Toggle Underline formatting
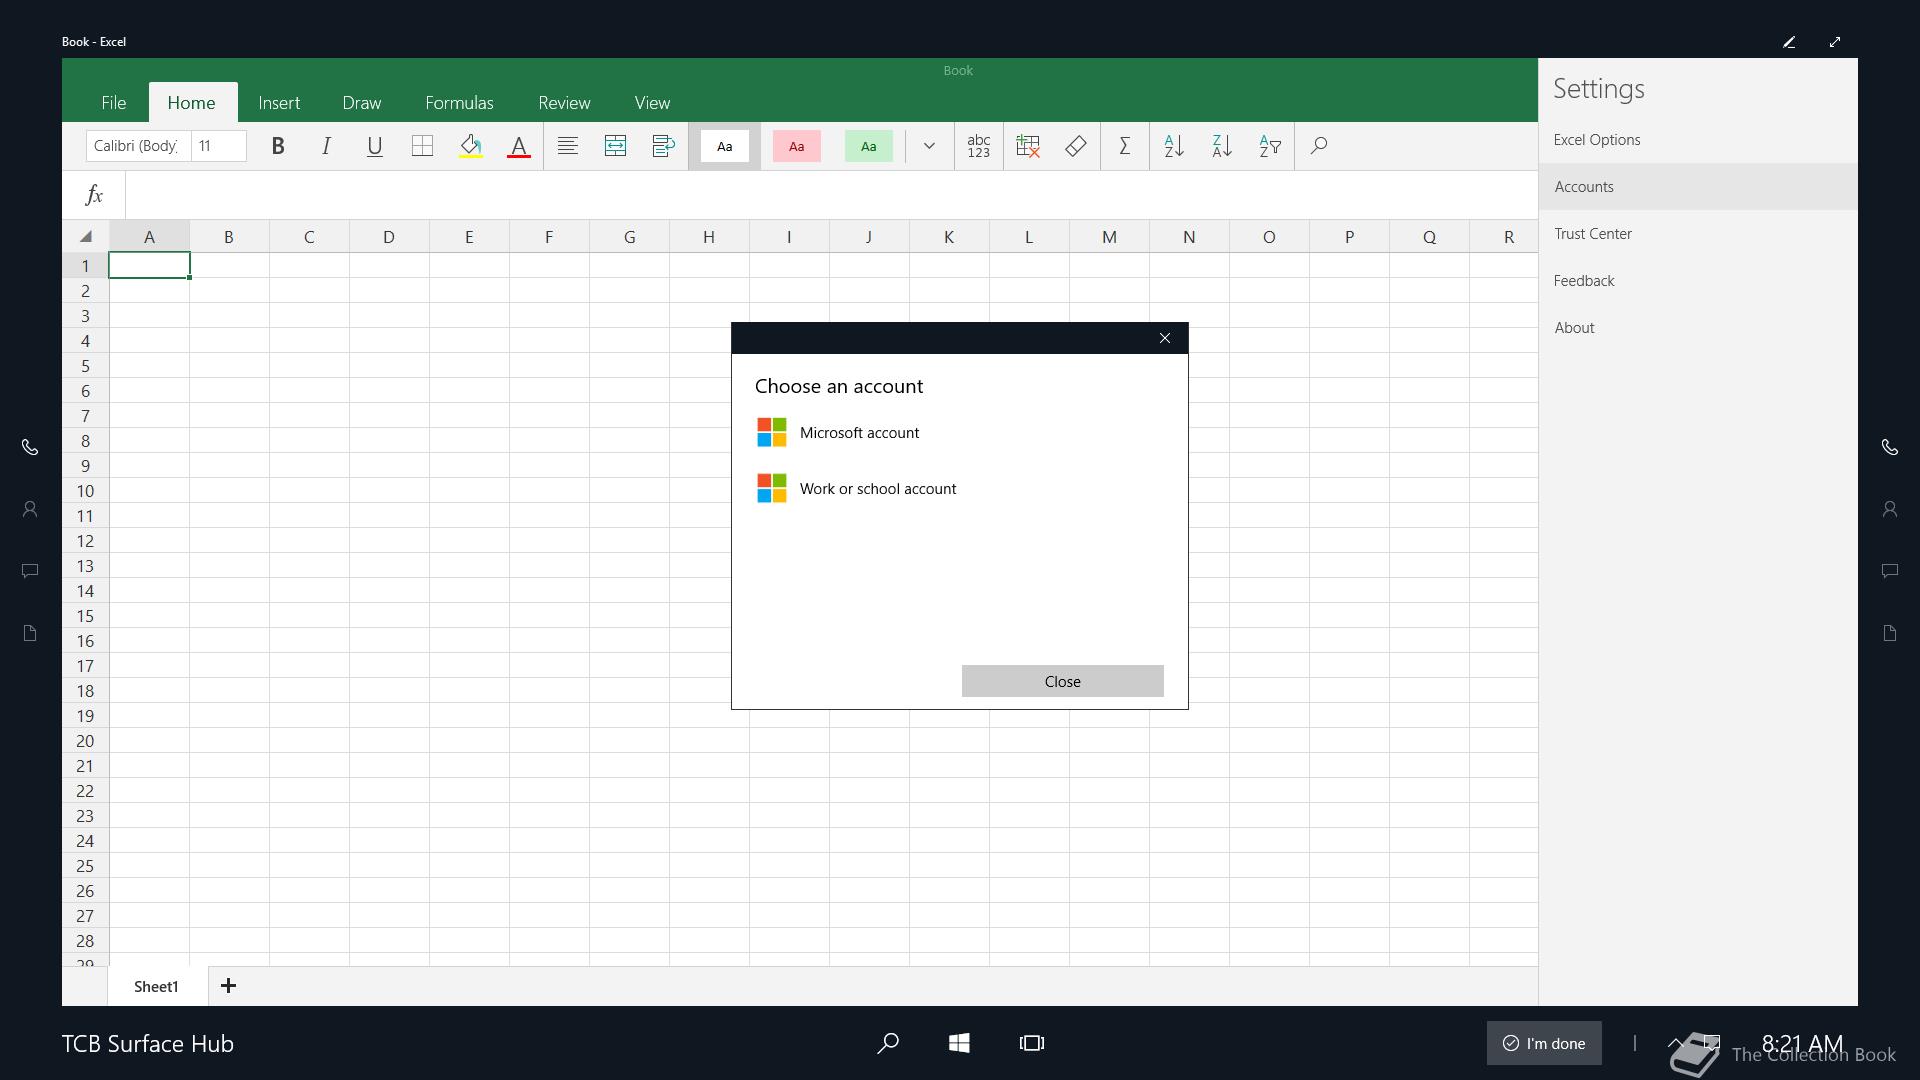 [374, 146]
